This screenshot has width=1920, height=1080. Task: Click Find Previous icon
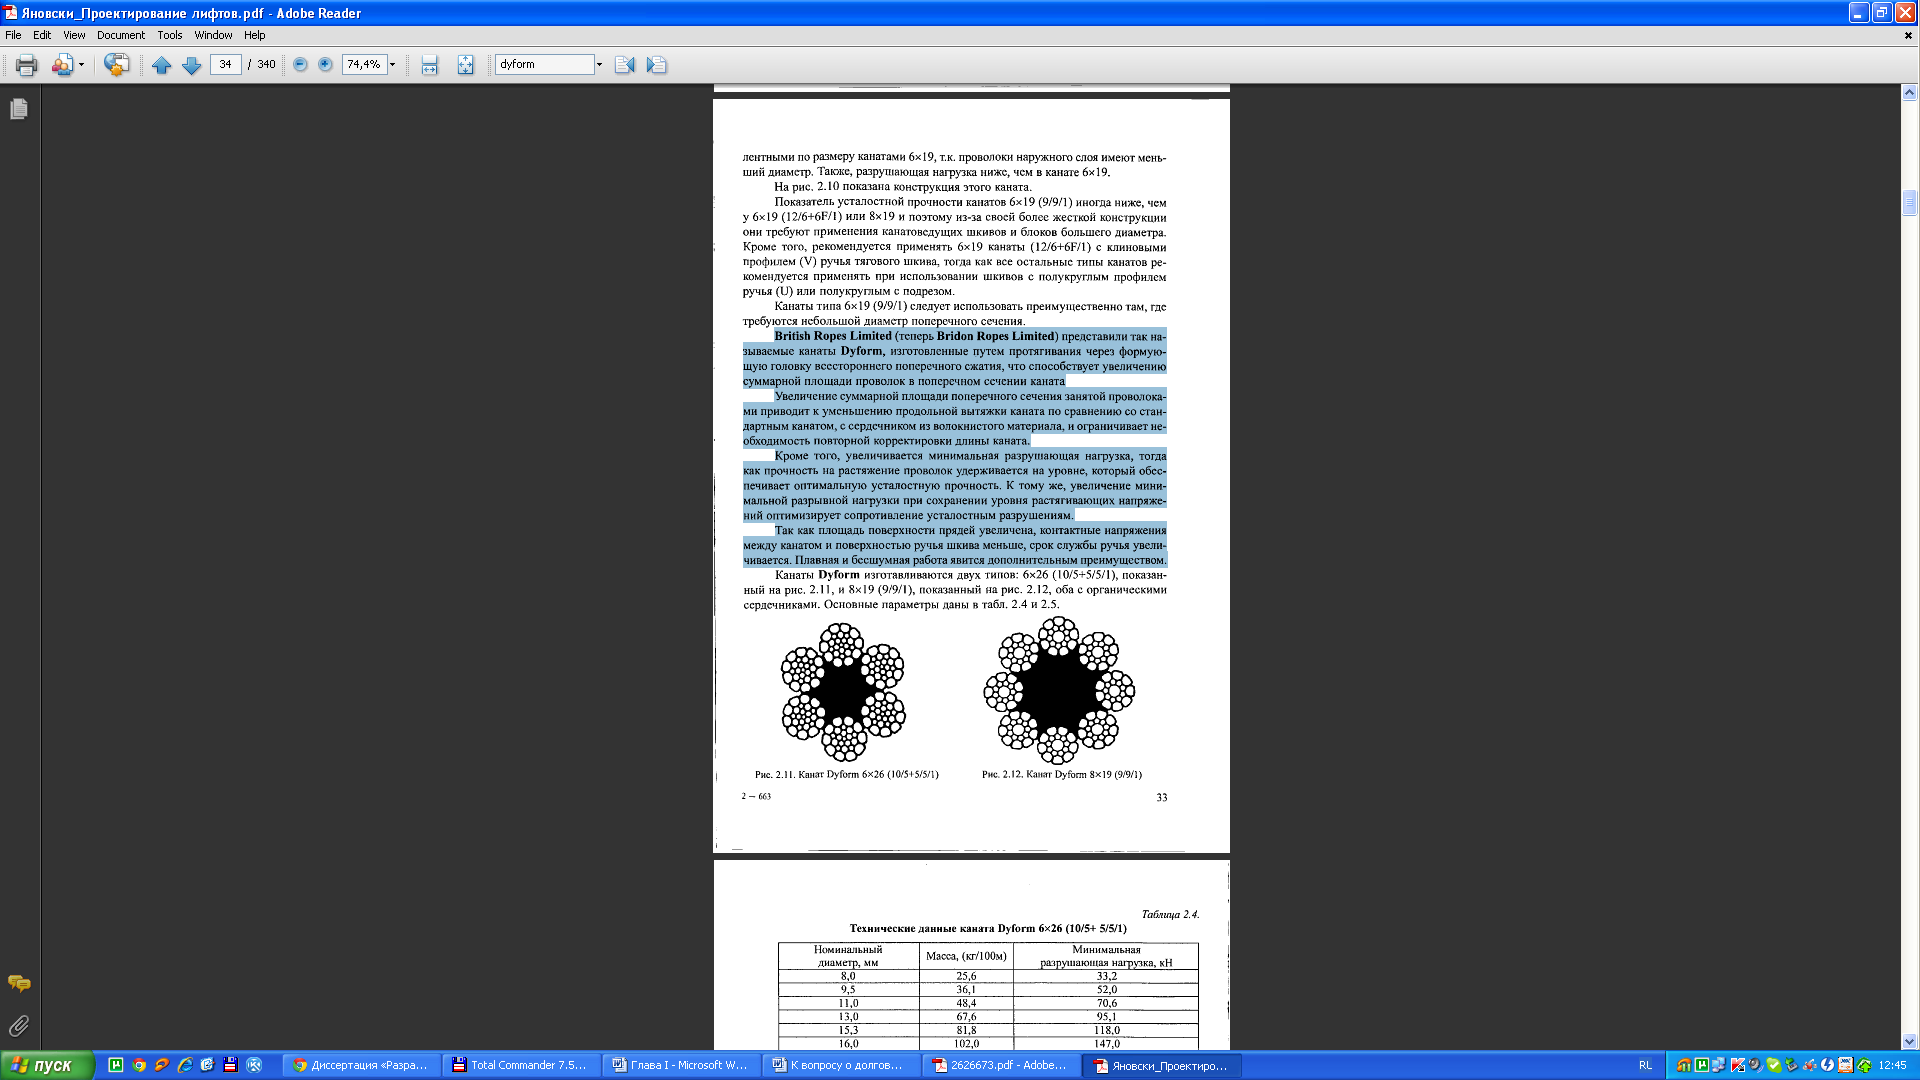pyautogui.click(x=625, y=65)
